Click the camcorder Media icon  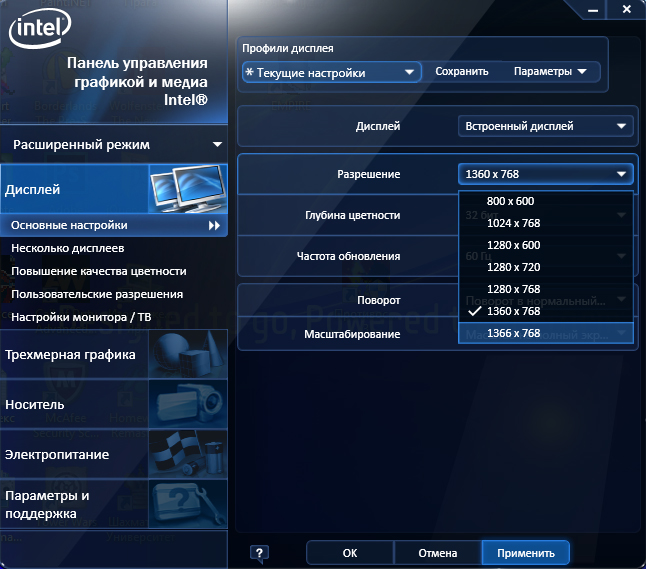pyautogui.click(x=188, y=404)
